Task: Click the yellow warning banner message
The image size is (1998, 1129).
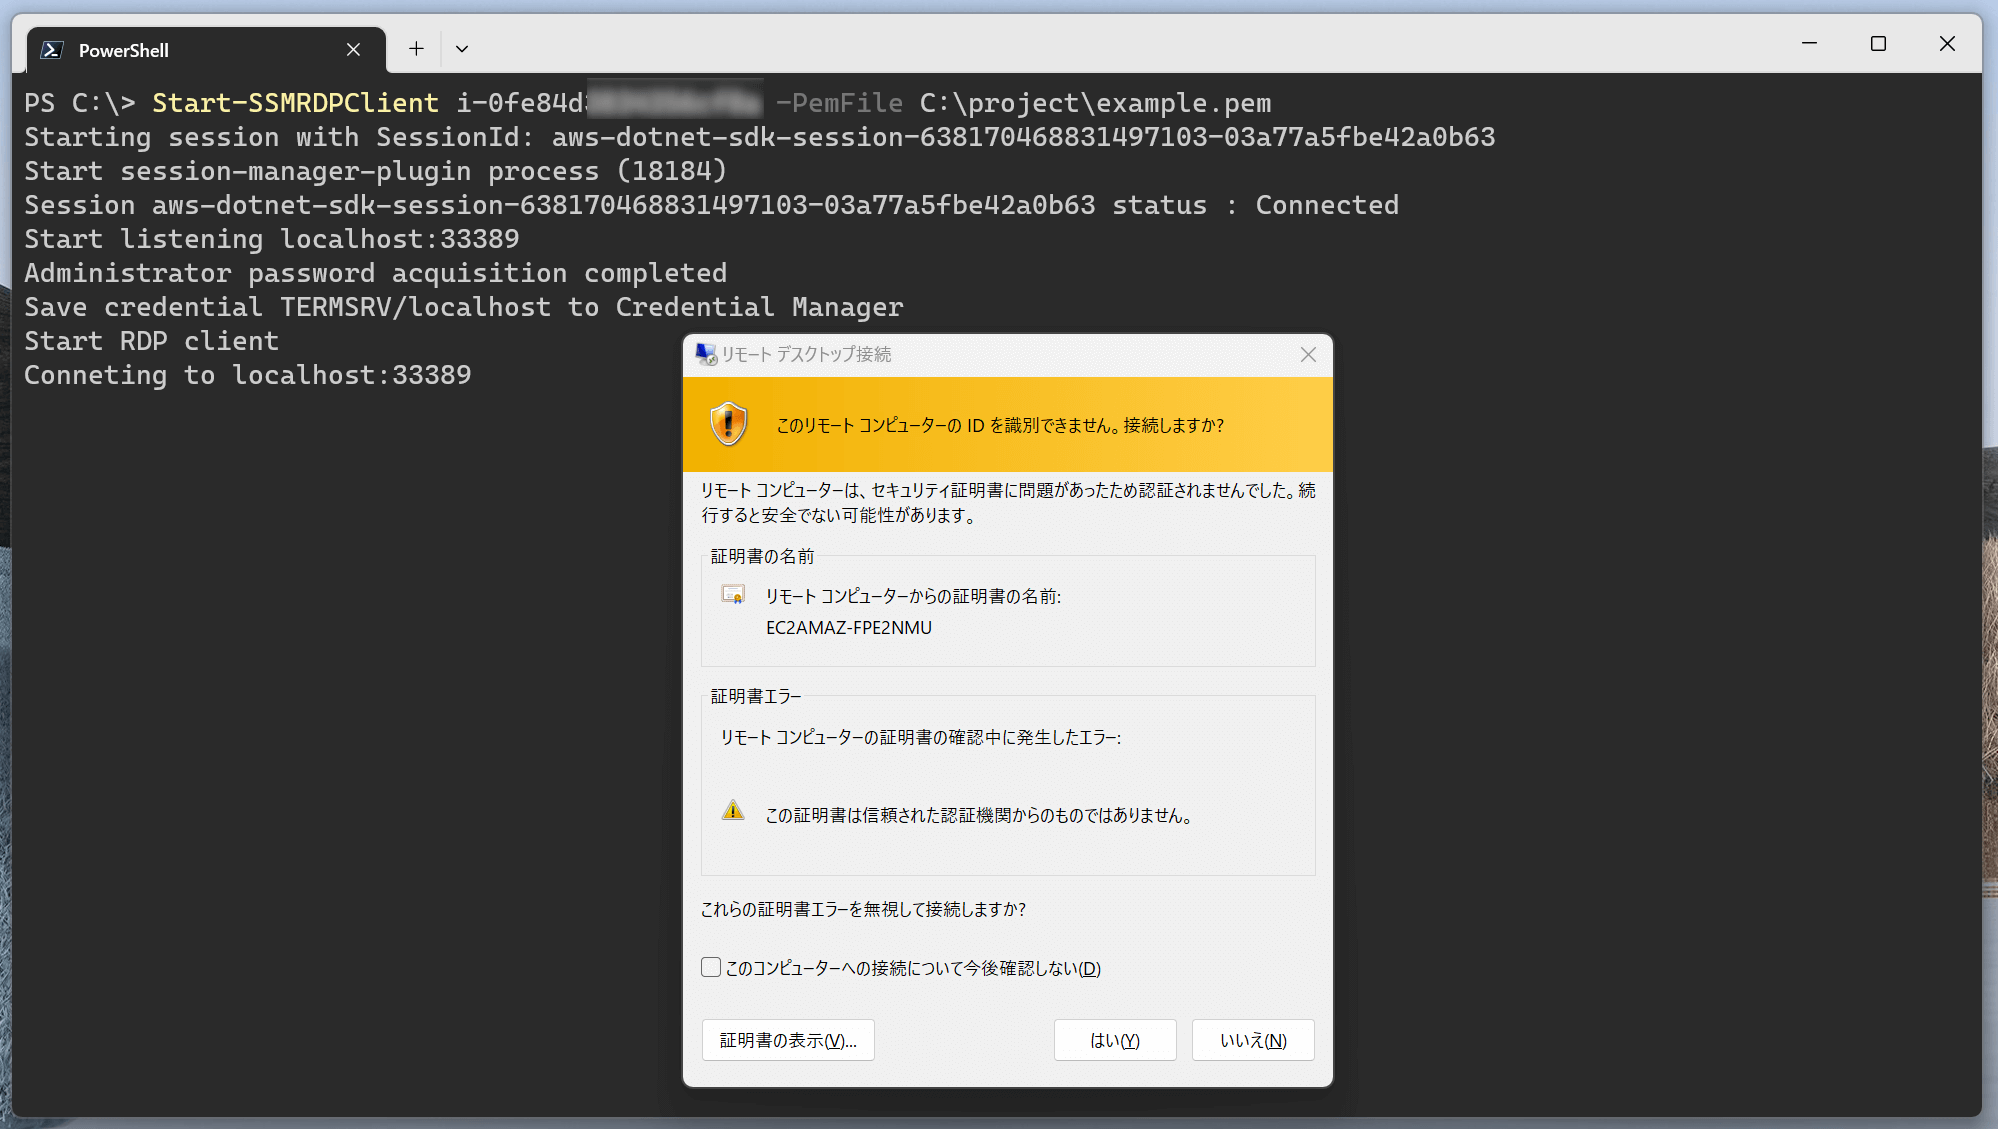Action: coord(1000,425)
